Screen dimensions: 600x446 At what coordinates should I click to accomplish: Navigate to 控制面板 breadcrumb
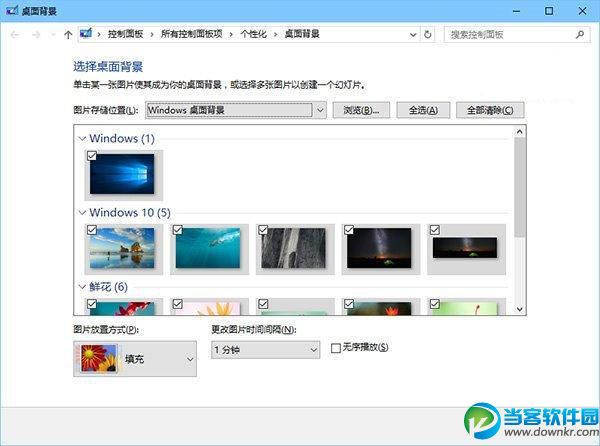pyautogui.click(x=126, y=34)
